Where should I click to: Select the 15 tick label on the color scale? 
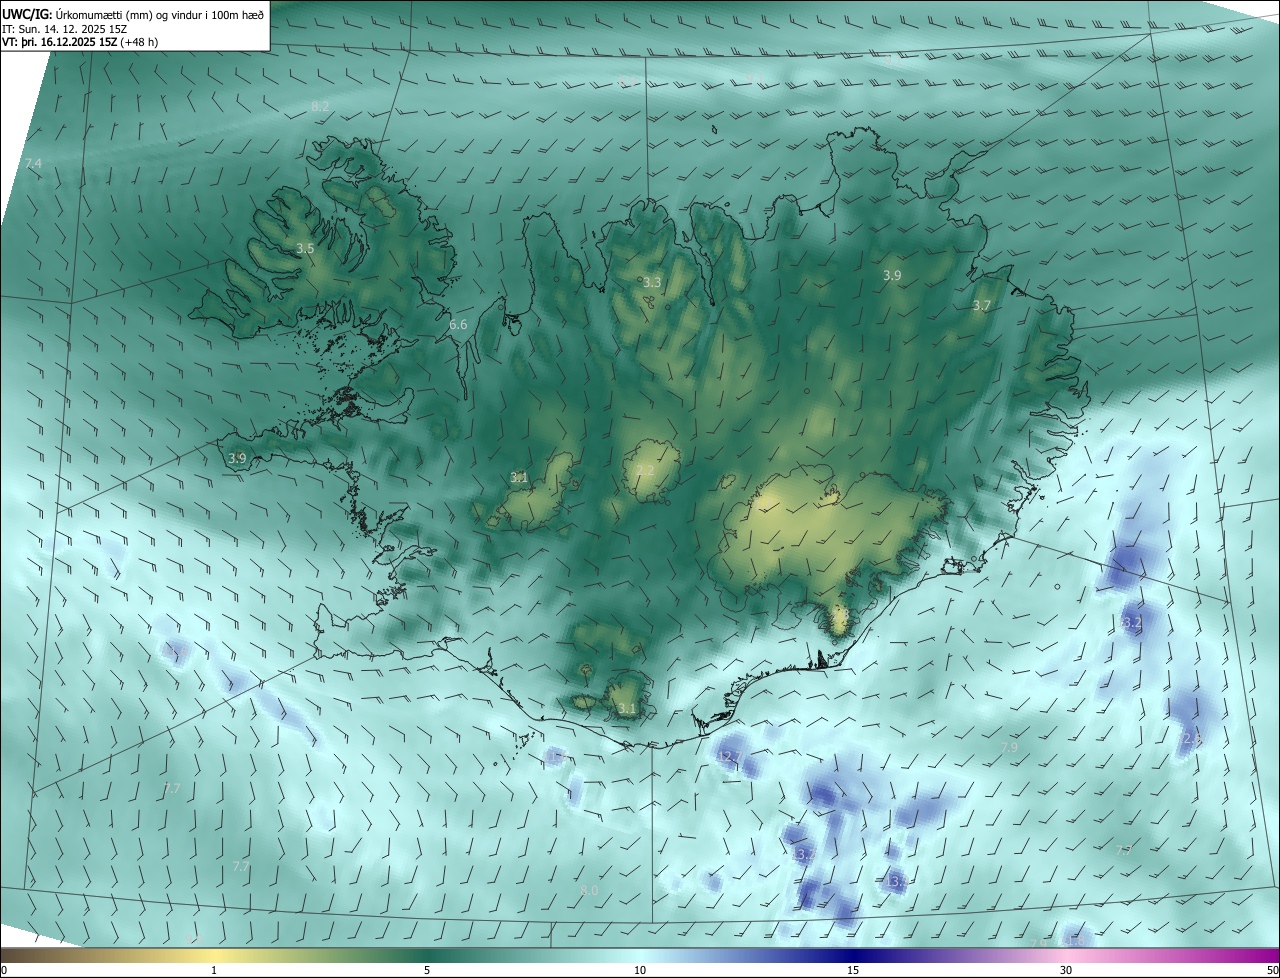pyautogui.click(x=853, y=970)
